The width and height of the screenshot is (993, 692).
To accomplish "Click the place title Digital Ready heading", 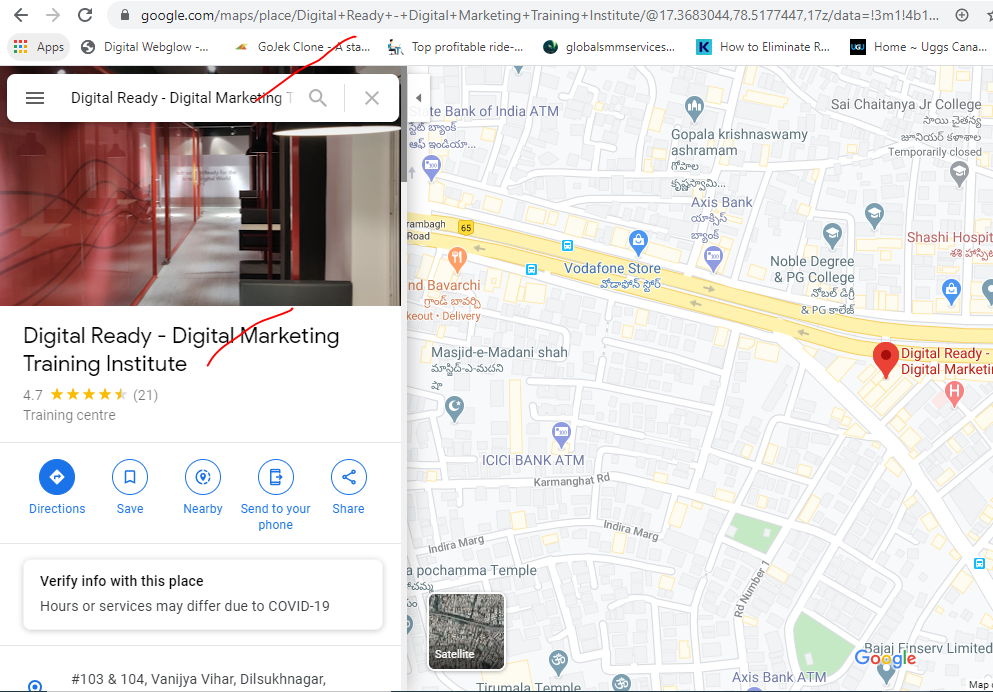I will 181,349.
